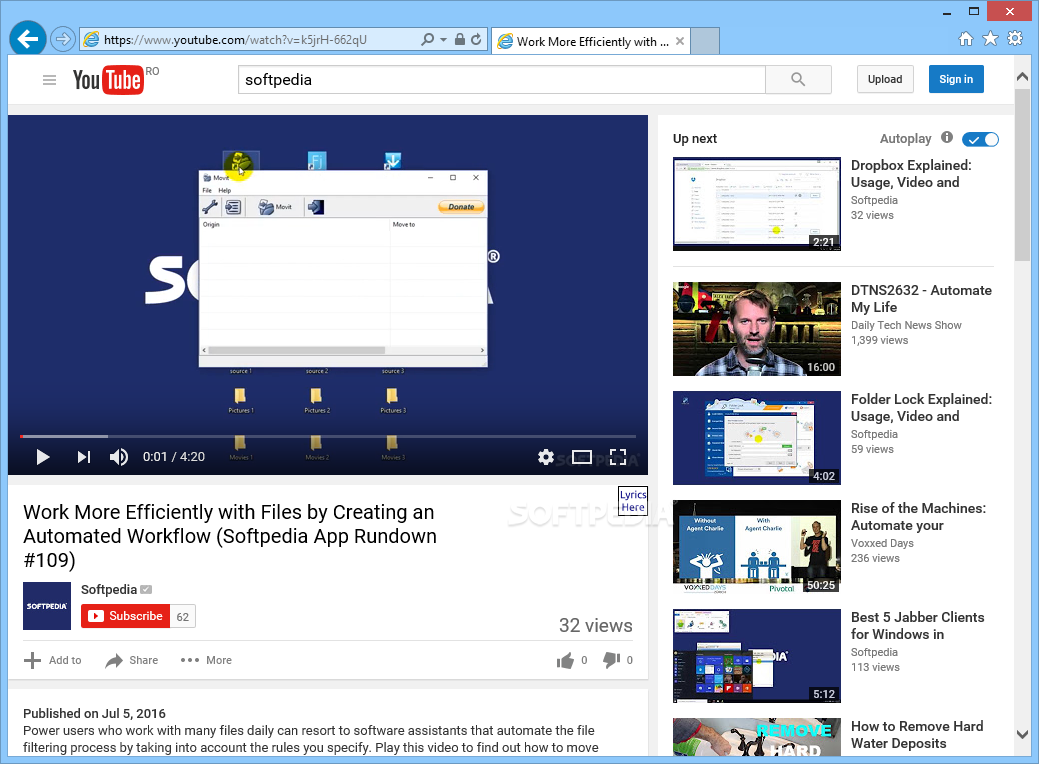Click the search magnifier in address bar
Image resolution: width=1039 pixels, height=764 pixels.
(x=427, y=40)
